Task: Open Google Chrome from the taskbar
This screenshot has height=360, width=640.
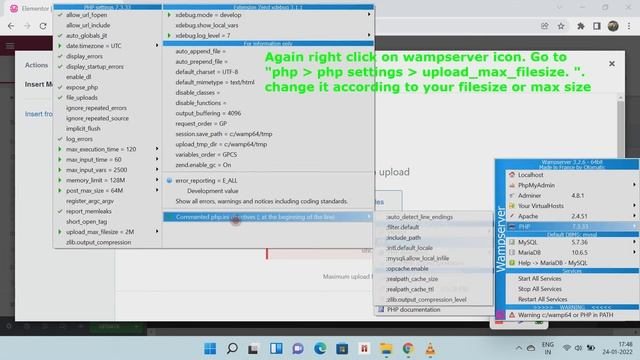Action: [408, 349]
